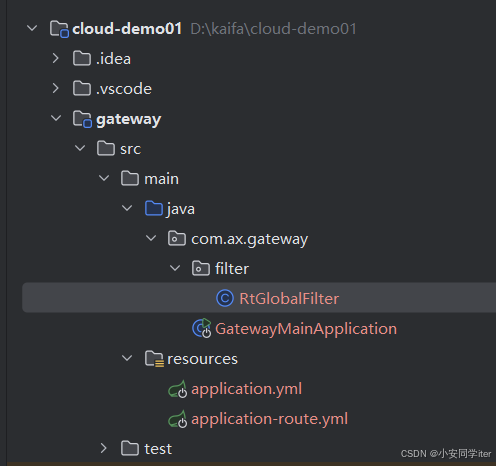Click the com.ax.gateway package icon

(x=177, y=238)
